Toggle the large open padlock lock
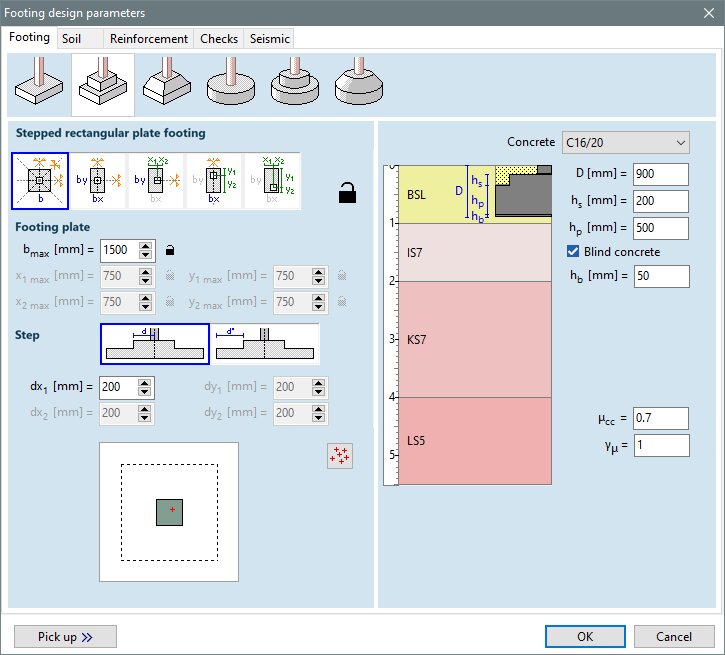Viewport: 725px width, 655px height. 347,193
